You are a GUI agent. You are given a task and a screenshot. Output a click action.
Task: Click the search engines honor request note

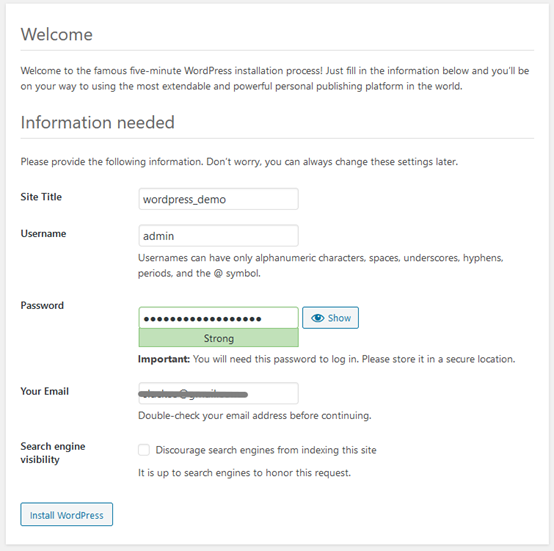point(244,473)
